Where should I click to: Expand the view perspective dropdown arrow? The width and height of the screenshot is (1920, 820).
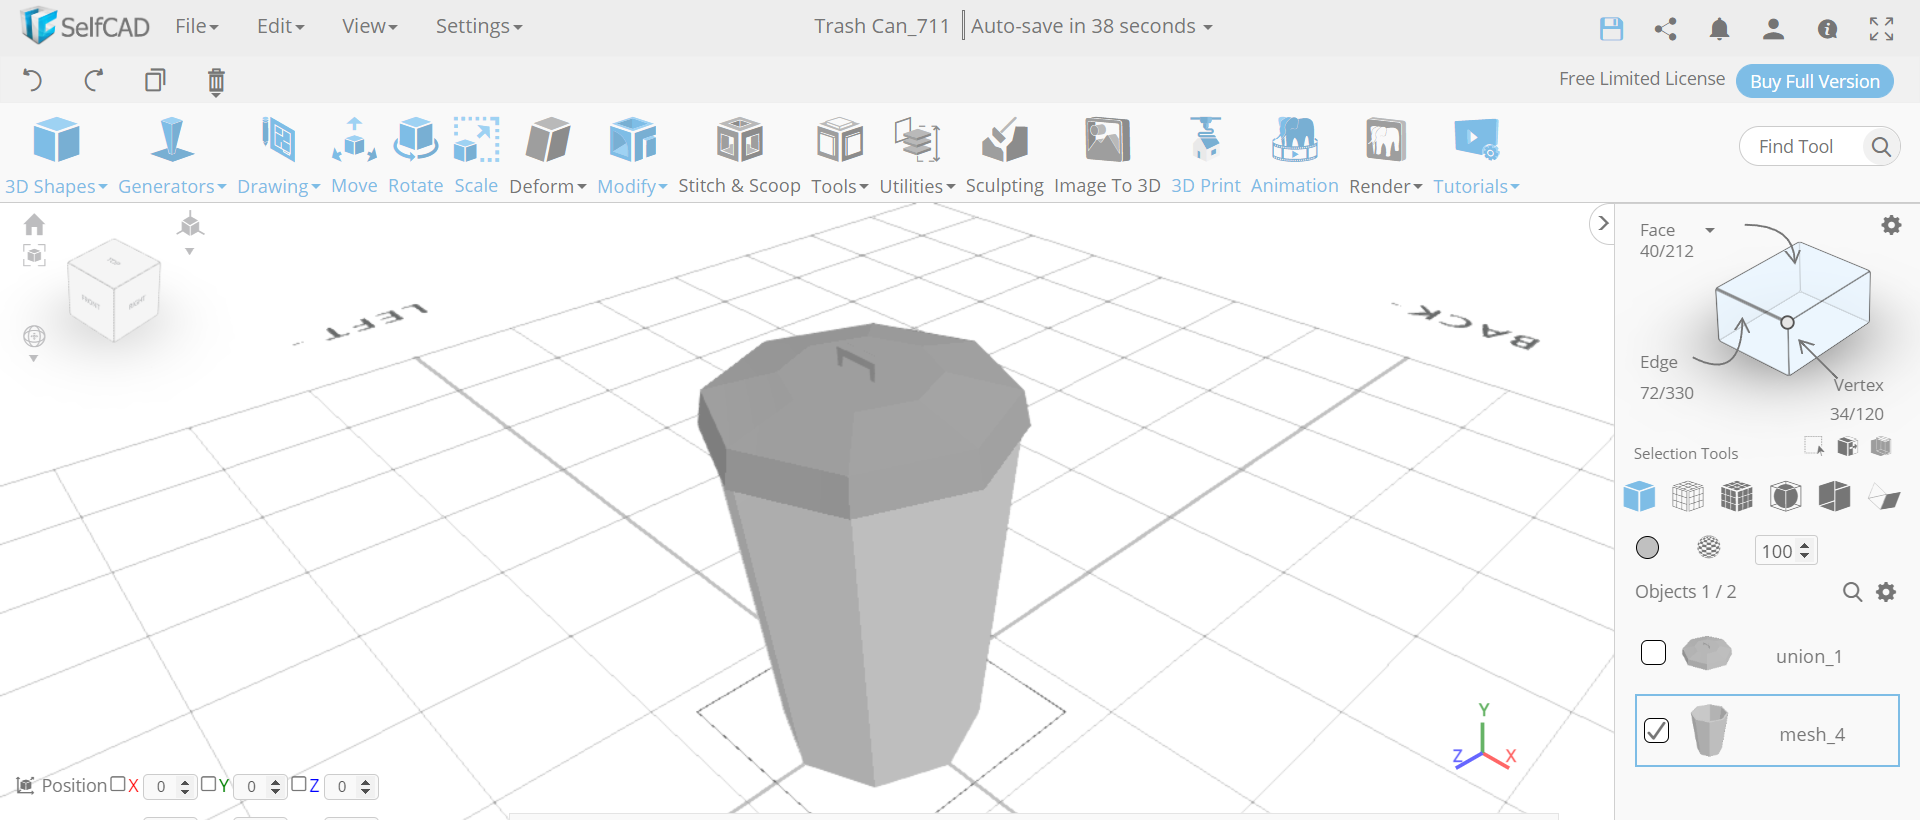tap(189, 251)
